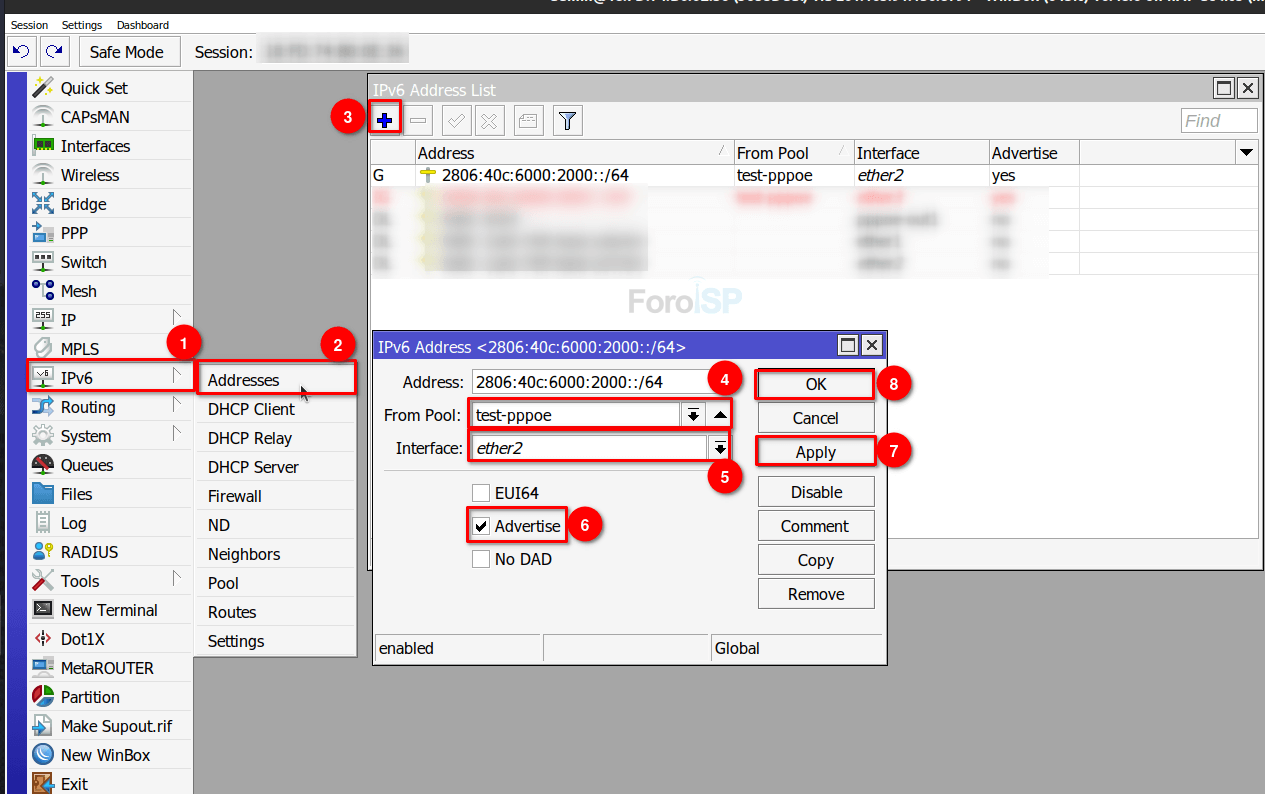Open the From Pool dropdown
The width and height of the screenshot is (1265, 794).
pyautogui.click(x=692, y=415)
